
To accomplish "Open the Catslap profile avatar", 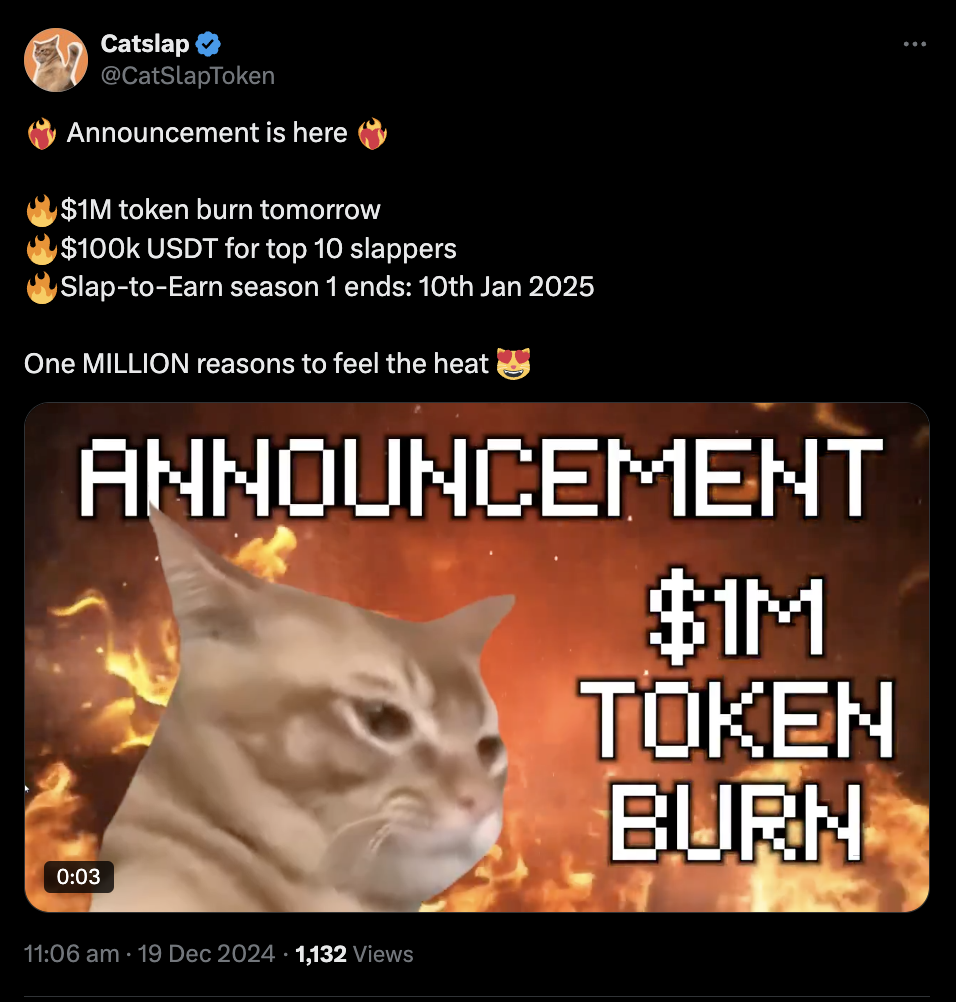I will coord(56,59).
